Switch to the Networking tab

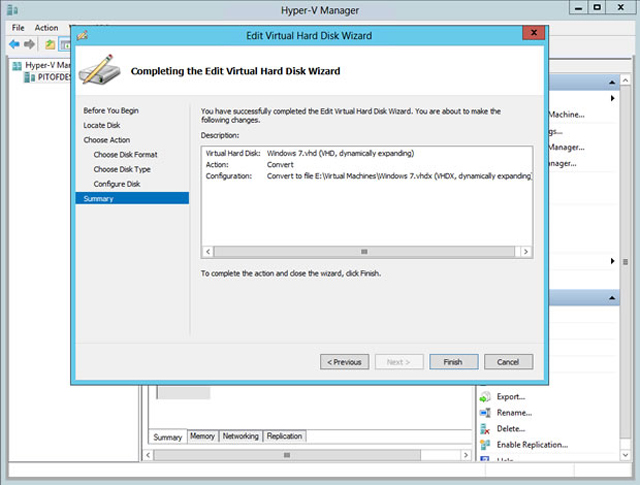click(241, 436)
